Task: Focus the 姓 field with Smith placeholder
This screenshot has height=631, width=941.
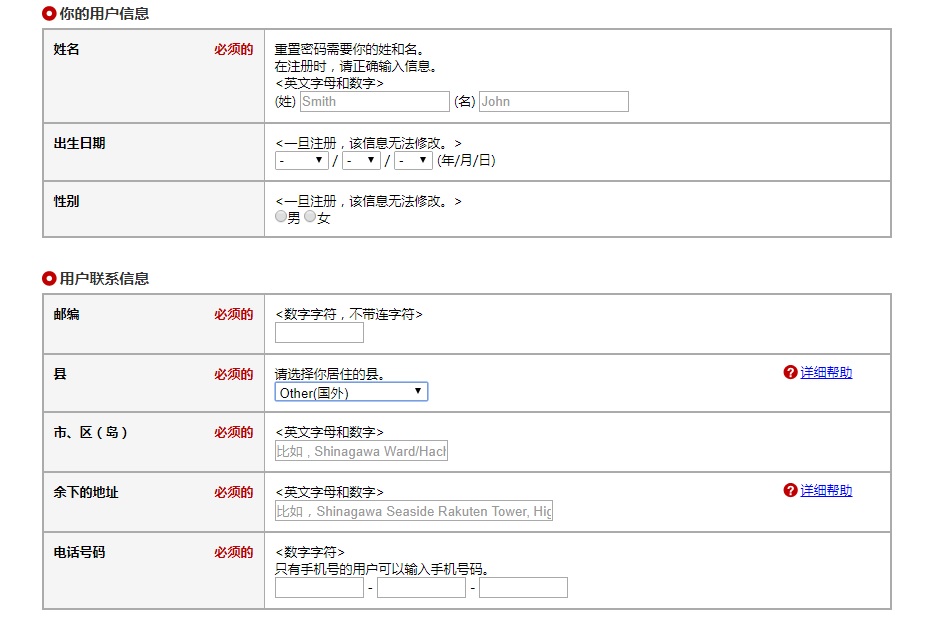Action: pos(374,101)
